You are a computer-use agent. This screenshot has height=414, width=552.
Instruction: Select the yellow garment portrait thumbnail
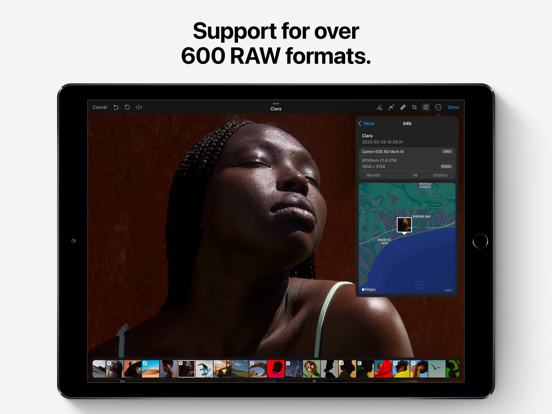click(x=401, y=369)
